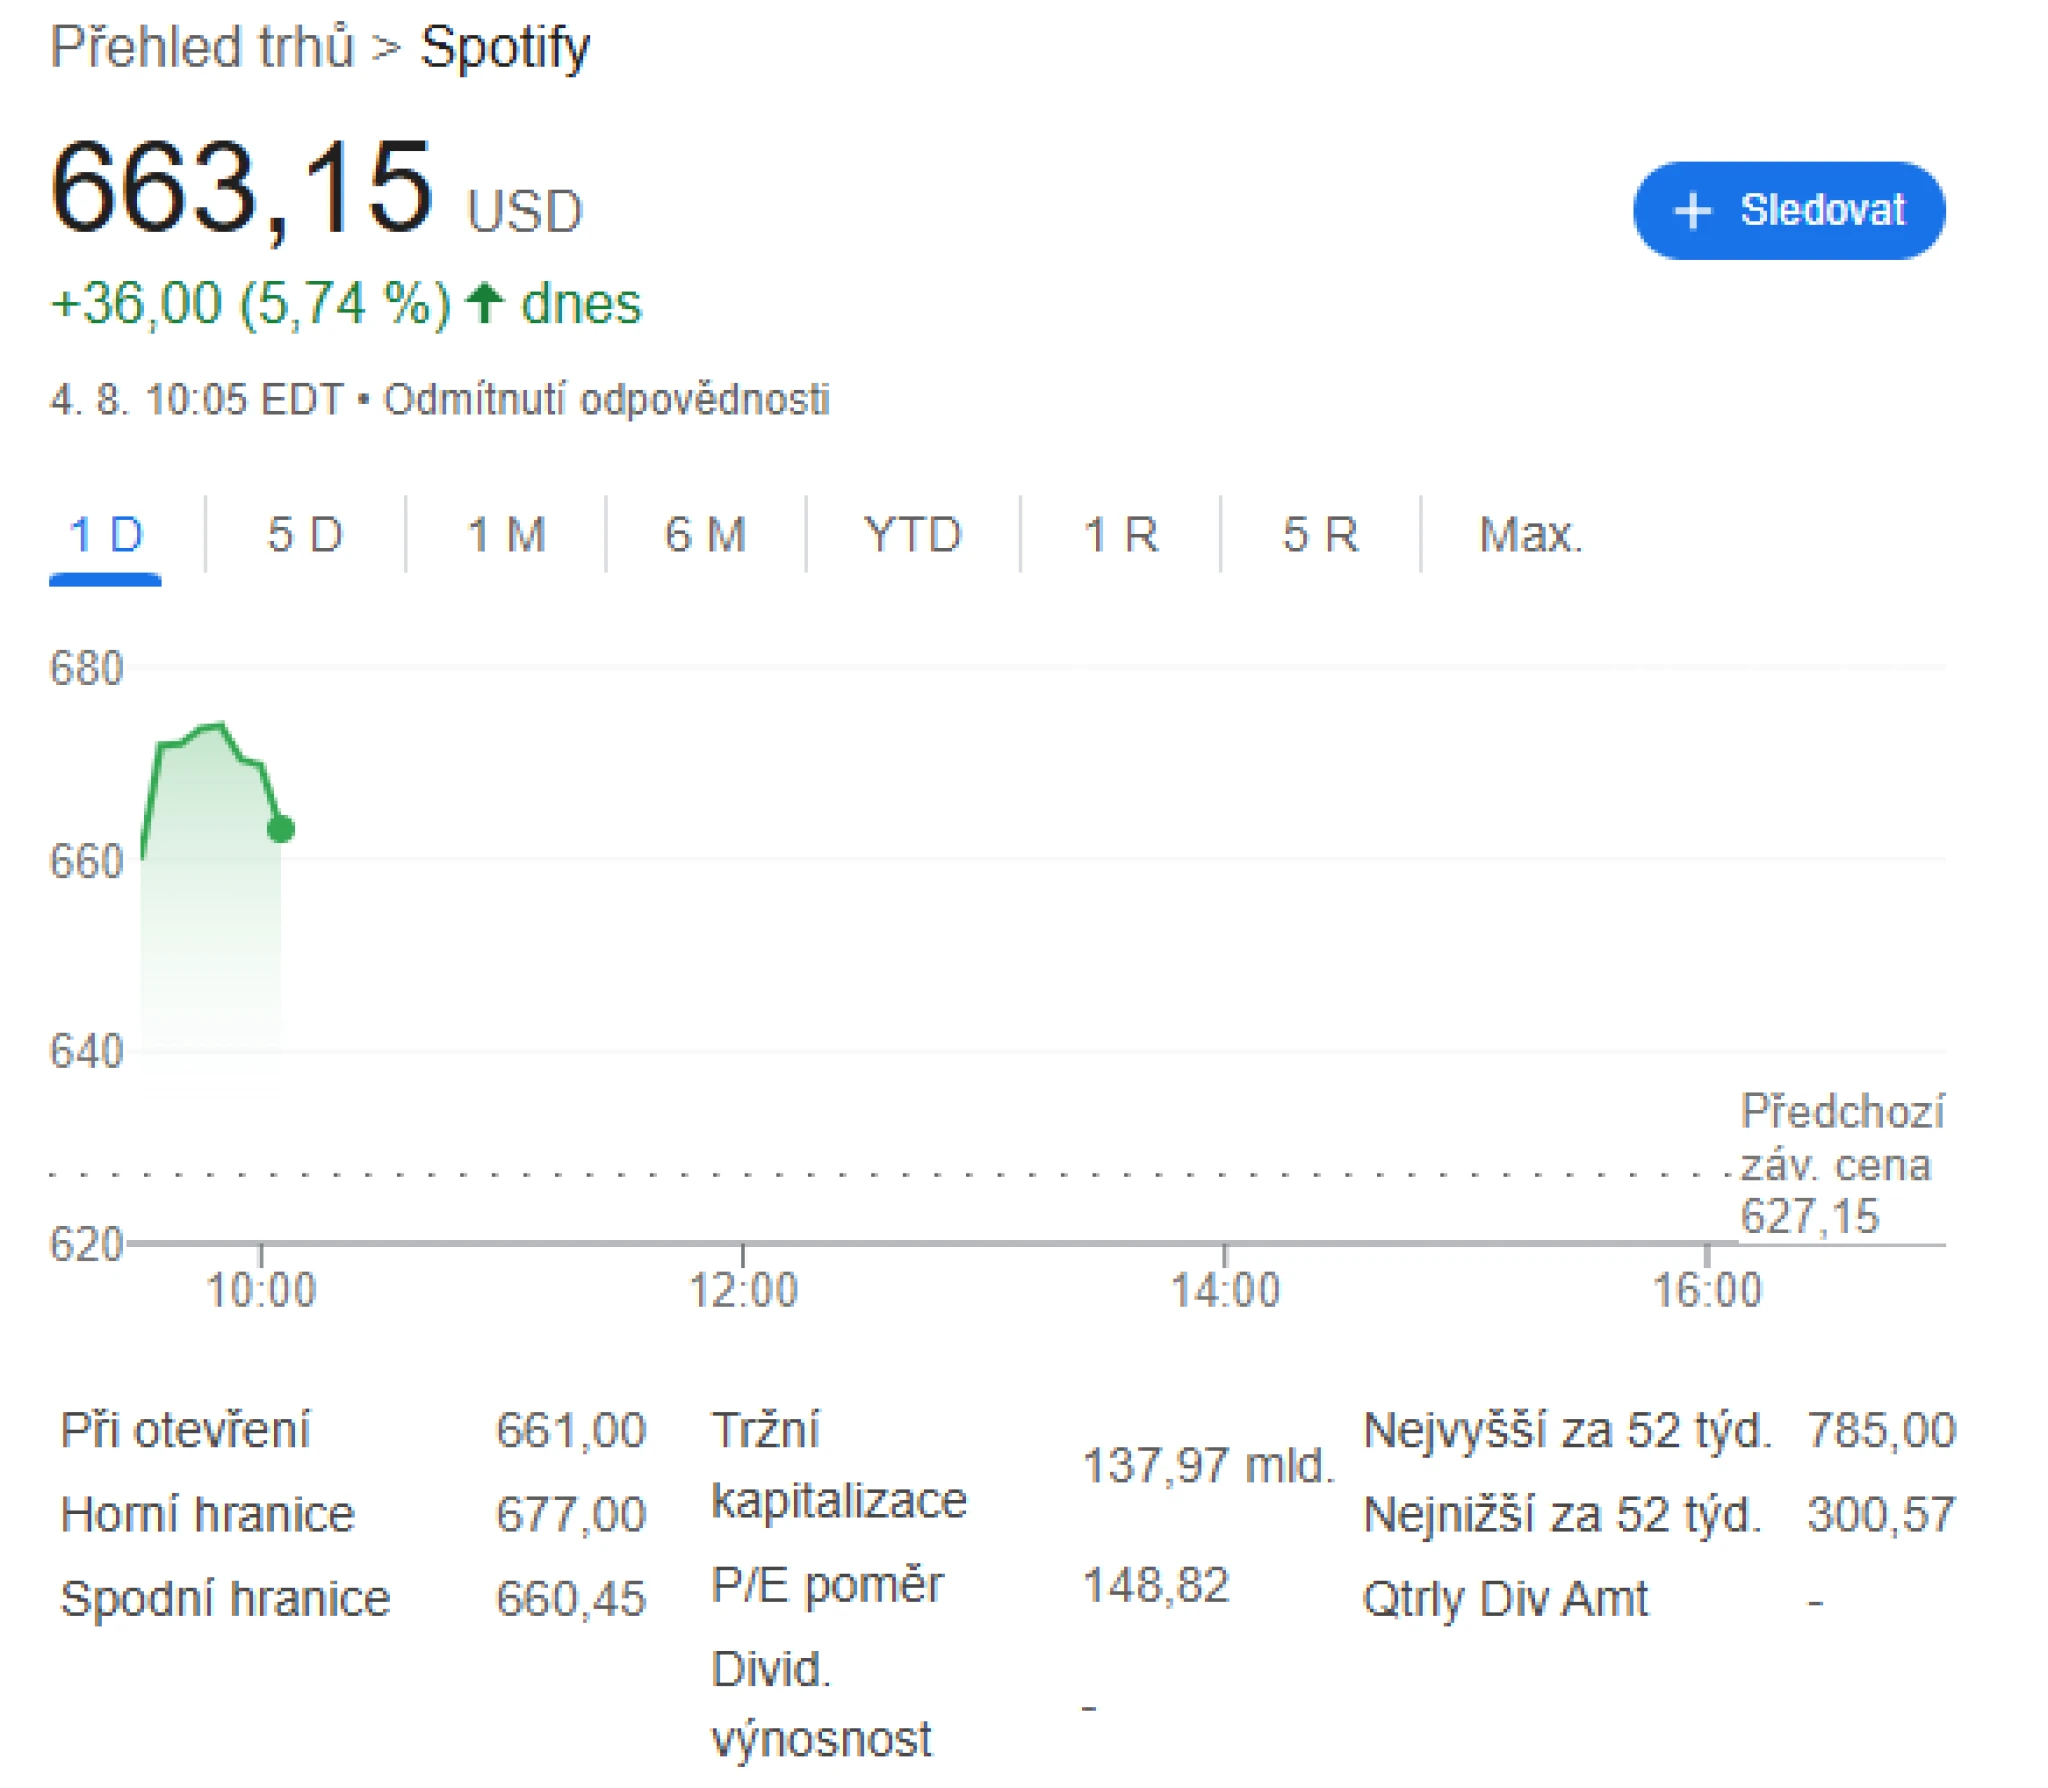
Task: Open the Přehled trhů breadcrumb link
Action: tap(202, 47)
